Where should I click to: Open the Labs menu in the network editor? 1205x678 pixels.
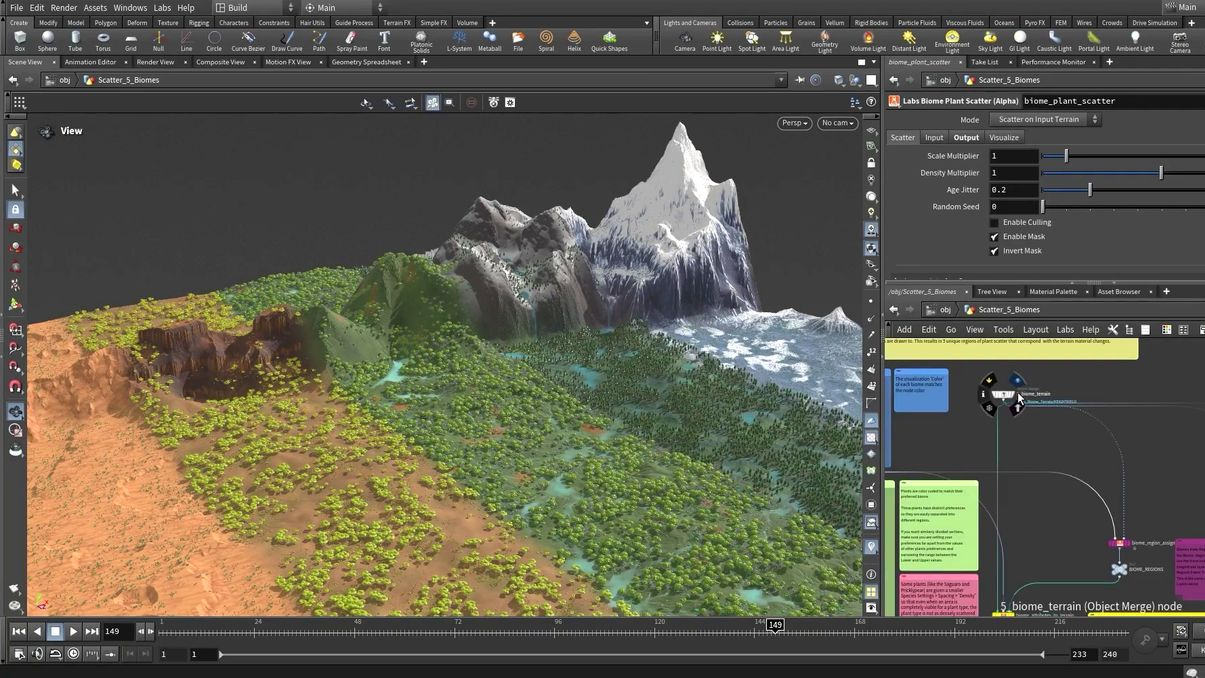[x=1065, y=329]
